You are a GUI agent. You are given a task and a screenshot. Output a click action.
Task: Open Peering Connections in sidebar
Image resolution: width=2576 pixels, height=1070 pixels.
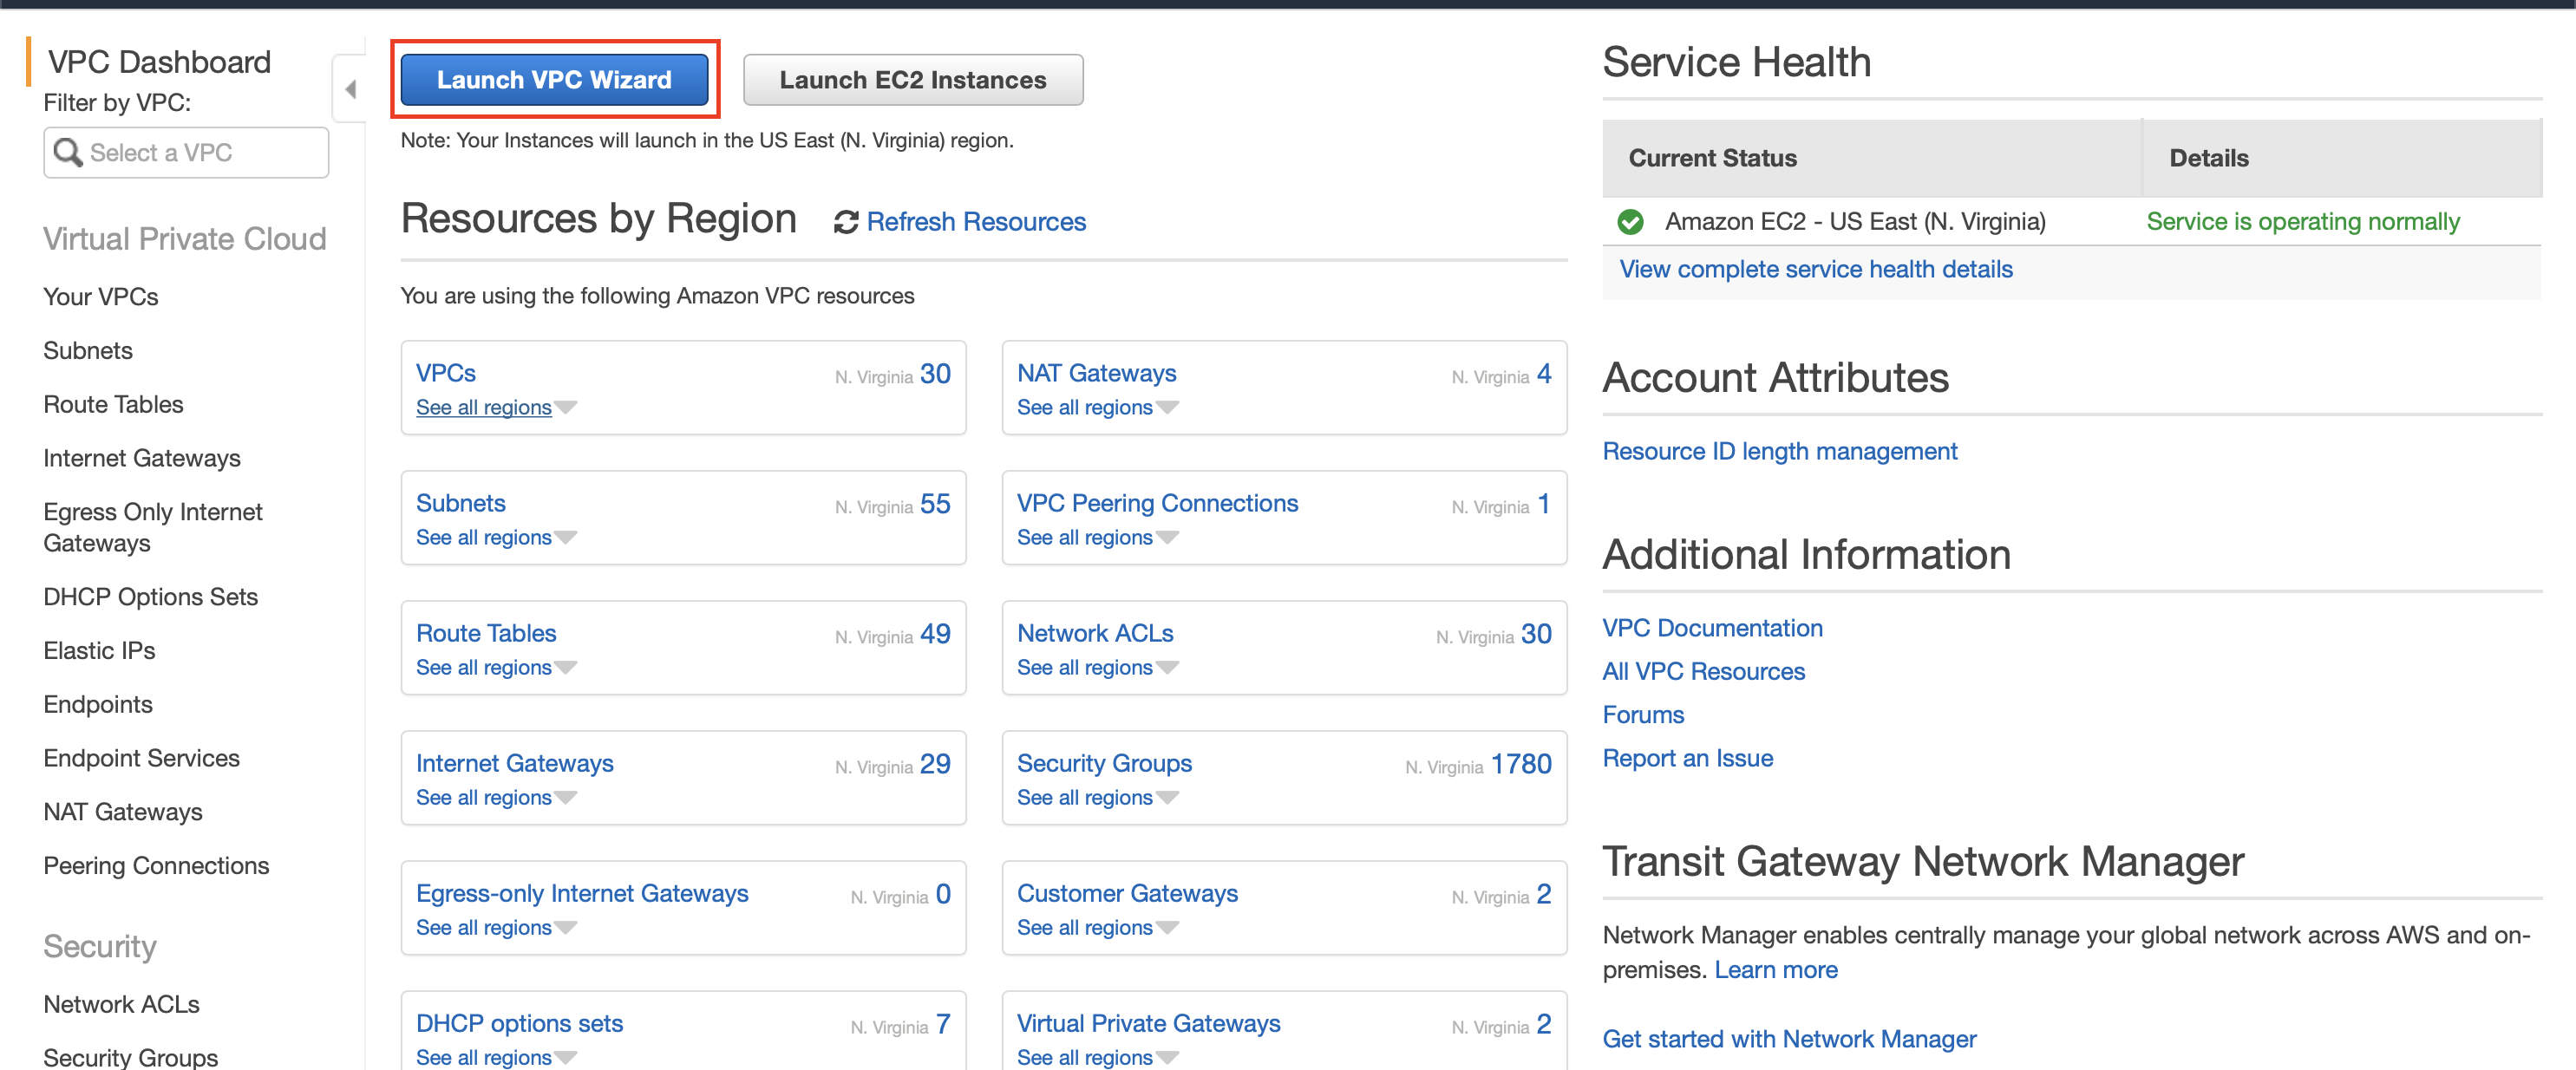(x=156, y=866)
